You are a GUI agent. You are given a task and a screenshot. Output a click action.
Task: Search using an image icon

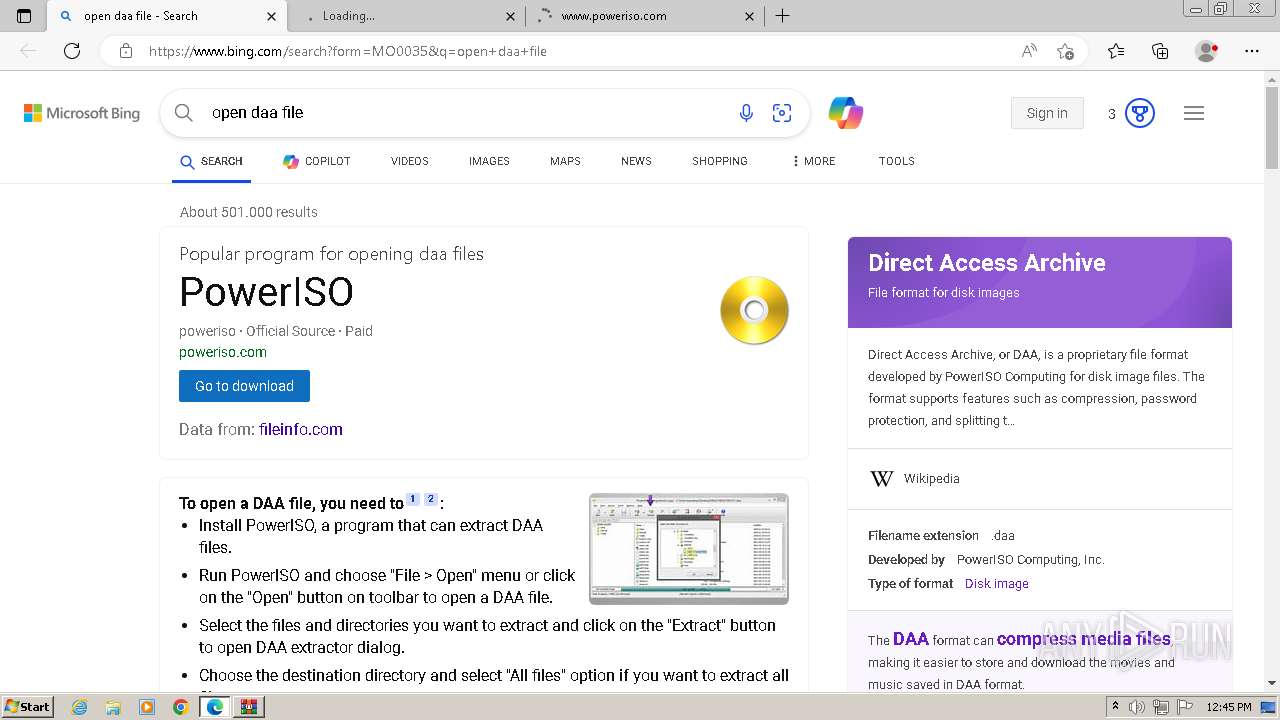pyautogui.click(x=782, y=113)
